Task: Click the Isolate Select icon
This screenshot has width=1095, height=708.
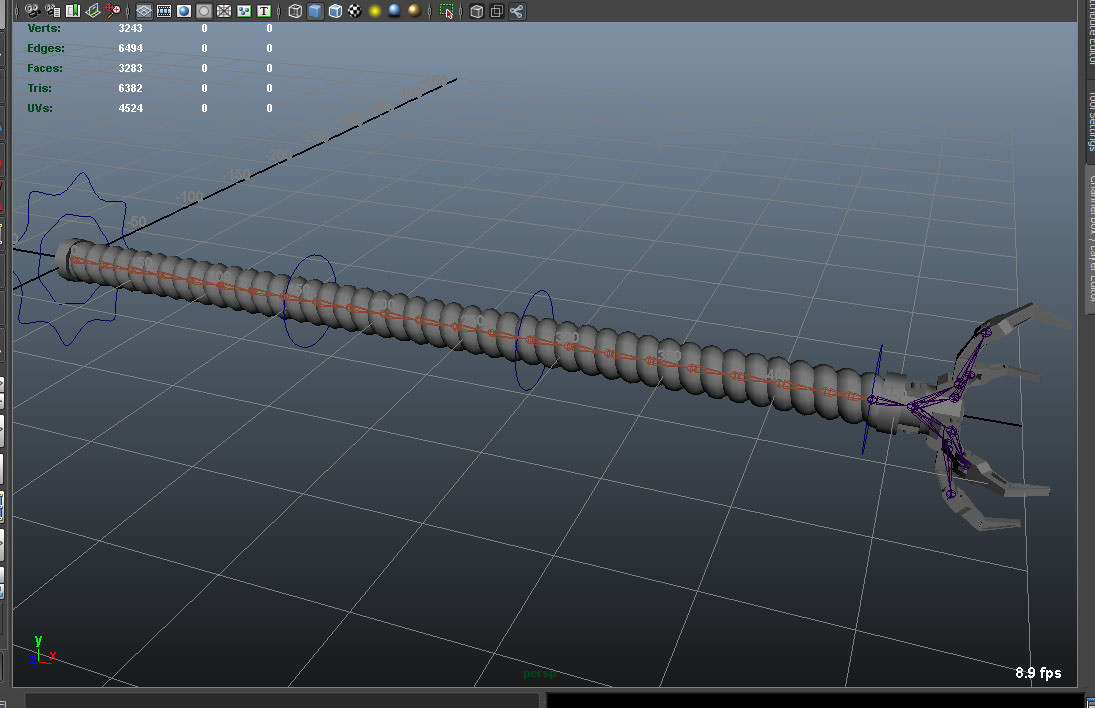Action: pos(446,11)
